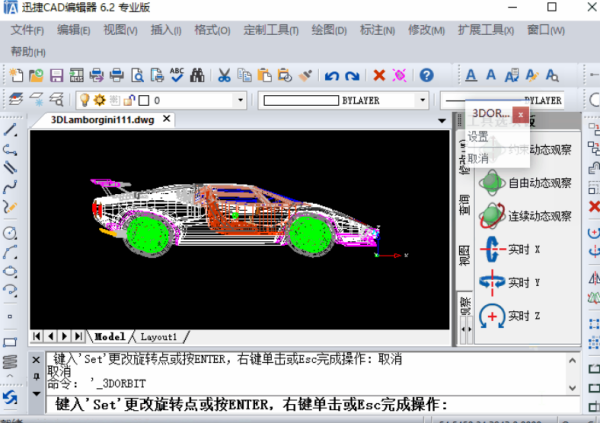Open the layer 0 dropdown list
The image size is (600, 423).
click(x=242, y=100)
